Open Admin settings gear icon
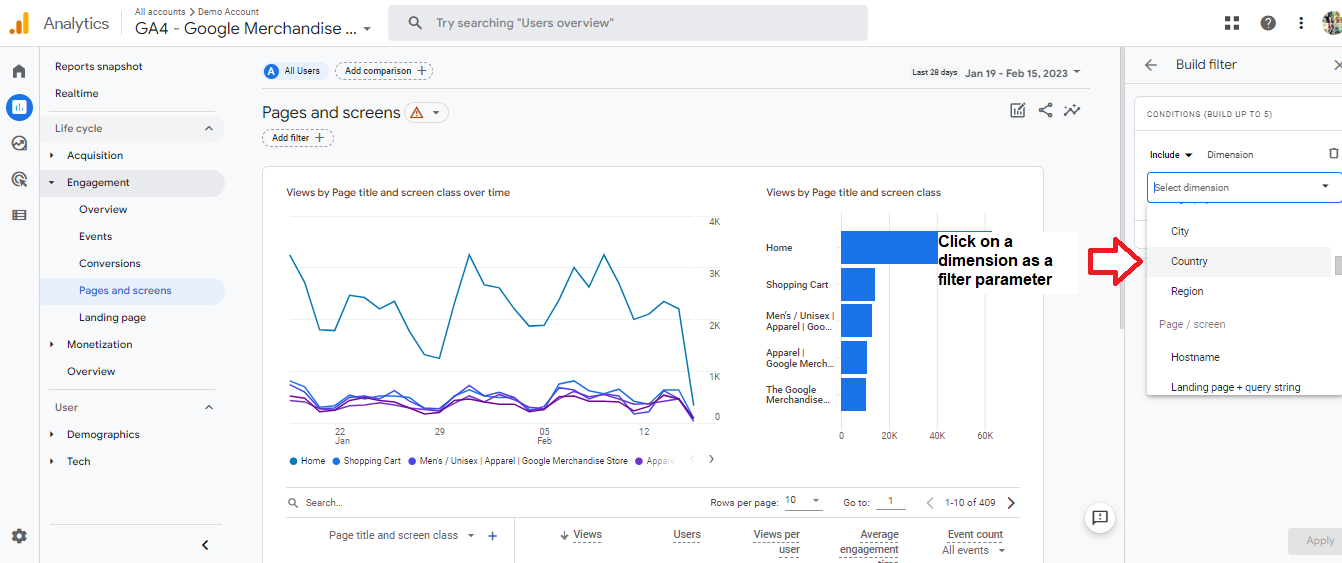The image size is (1342, 563). point(19,536)
